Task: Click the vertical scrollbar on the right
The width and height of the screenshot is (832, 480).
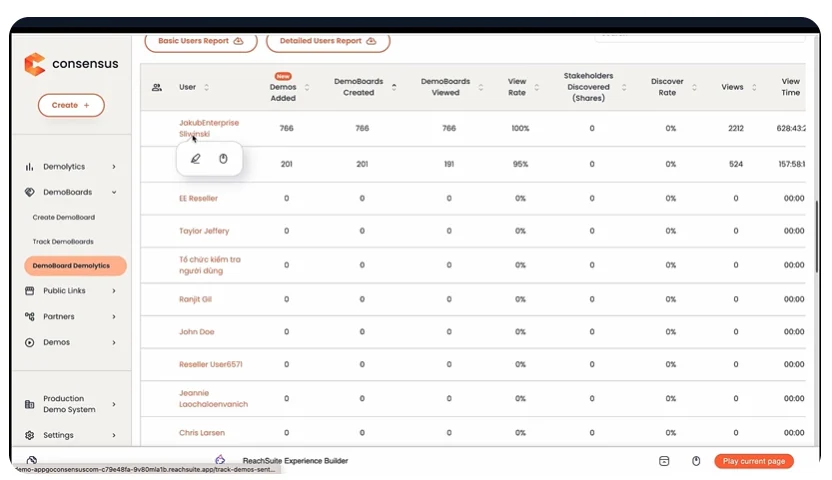Action: 817,237
